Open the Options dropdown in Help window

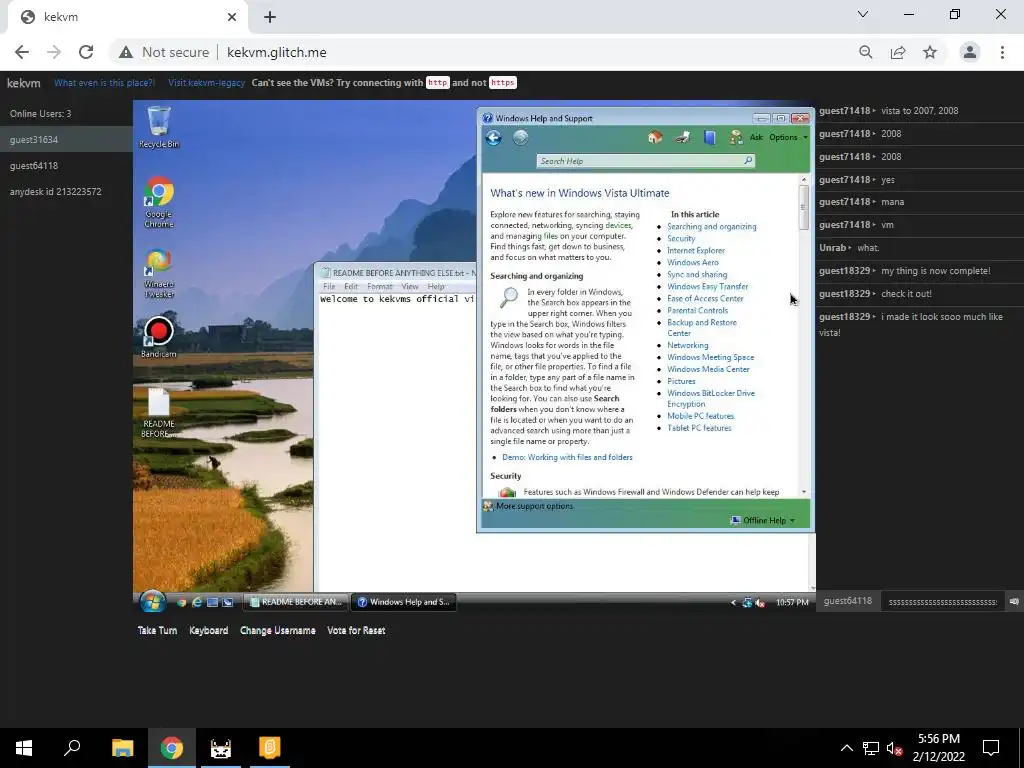coord(788,137)
